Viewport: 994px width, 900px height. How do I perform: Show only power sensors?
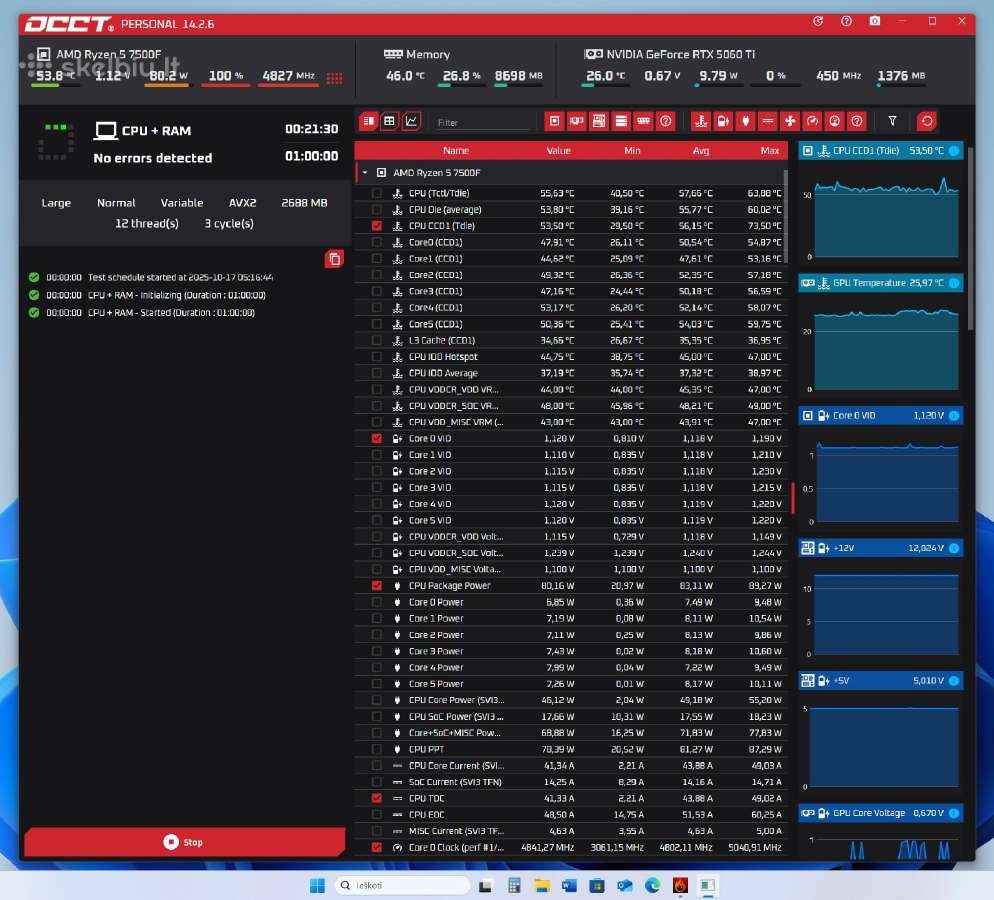(x=746, y=121)
